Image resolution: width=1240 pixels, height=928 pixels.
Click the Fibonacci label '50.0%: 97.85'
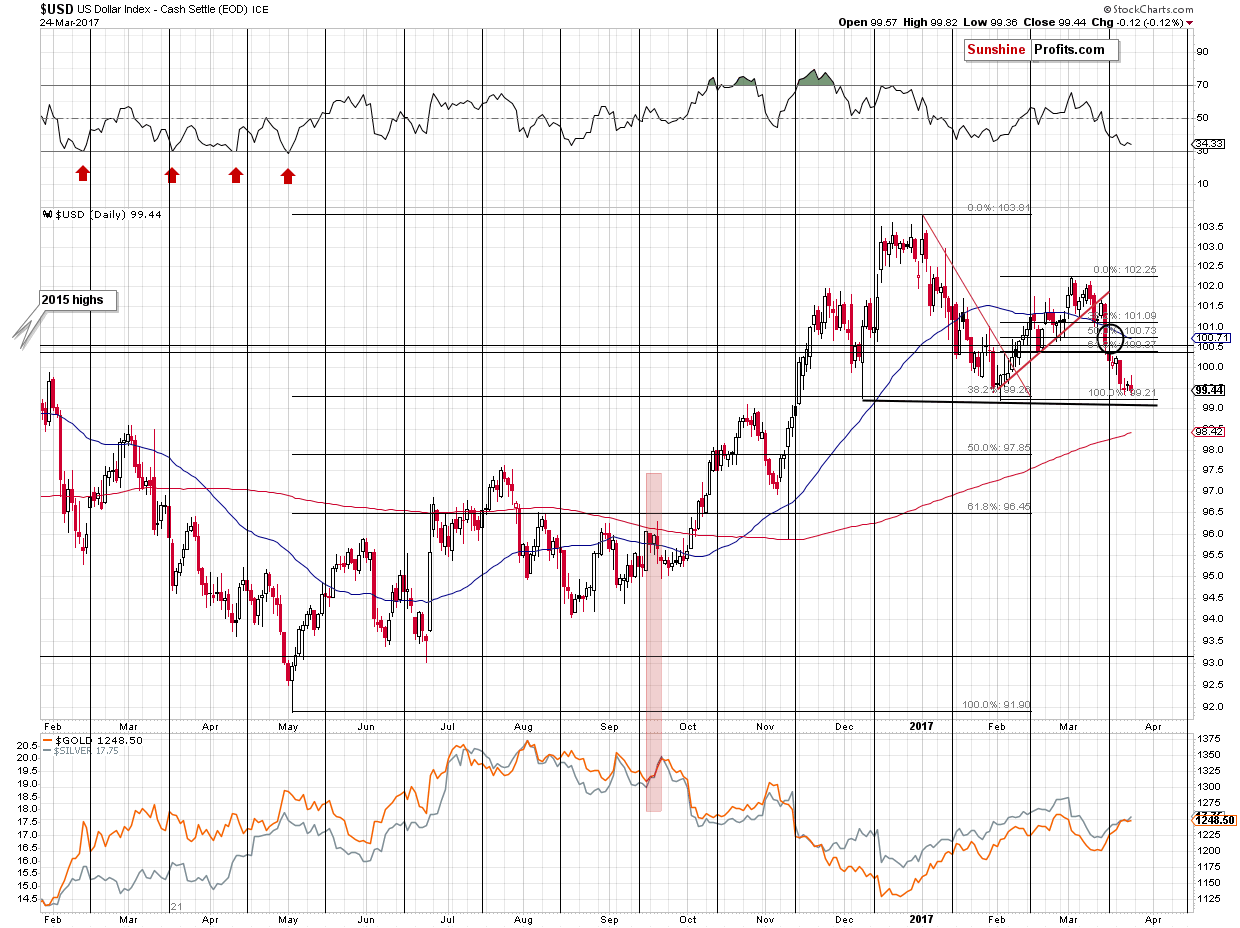coord(998,448)
